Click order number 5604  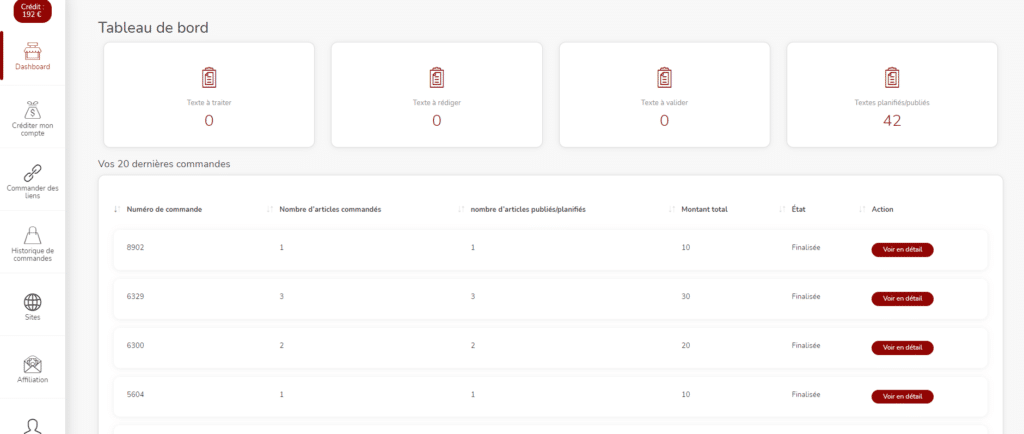click(135, 394)
